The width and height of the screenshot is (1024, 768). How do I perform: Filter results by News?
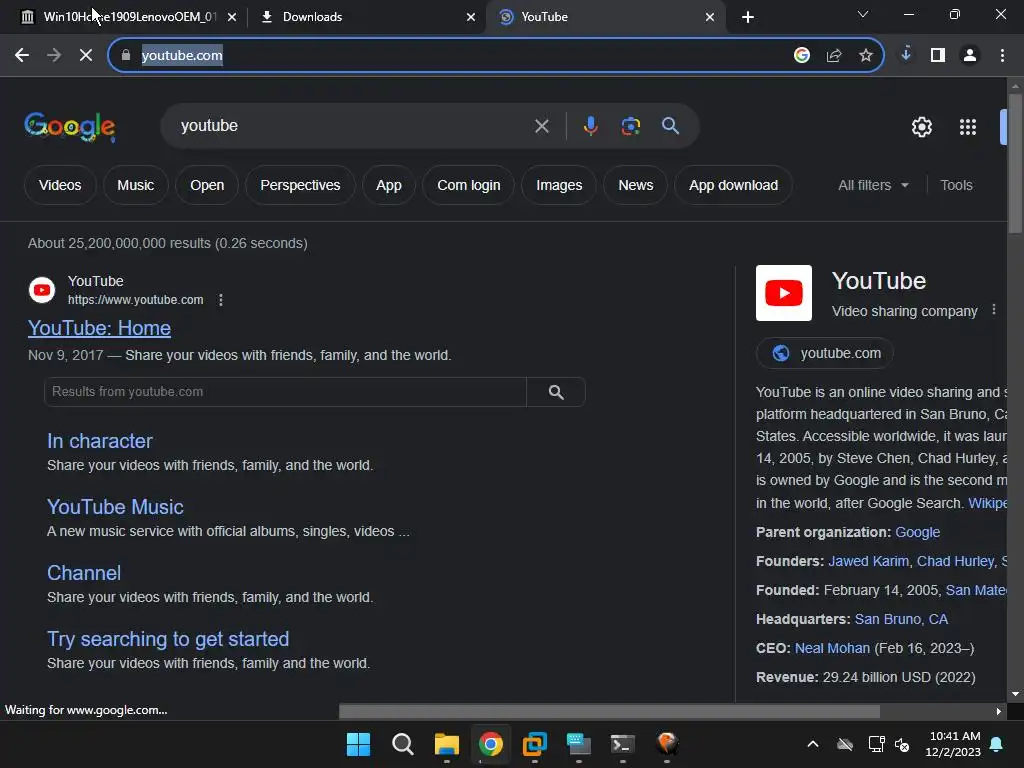click(x=636, y=185)
